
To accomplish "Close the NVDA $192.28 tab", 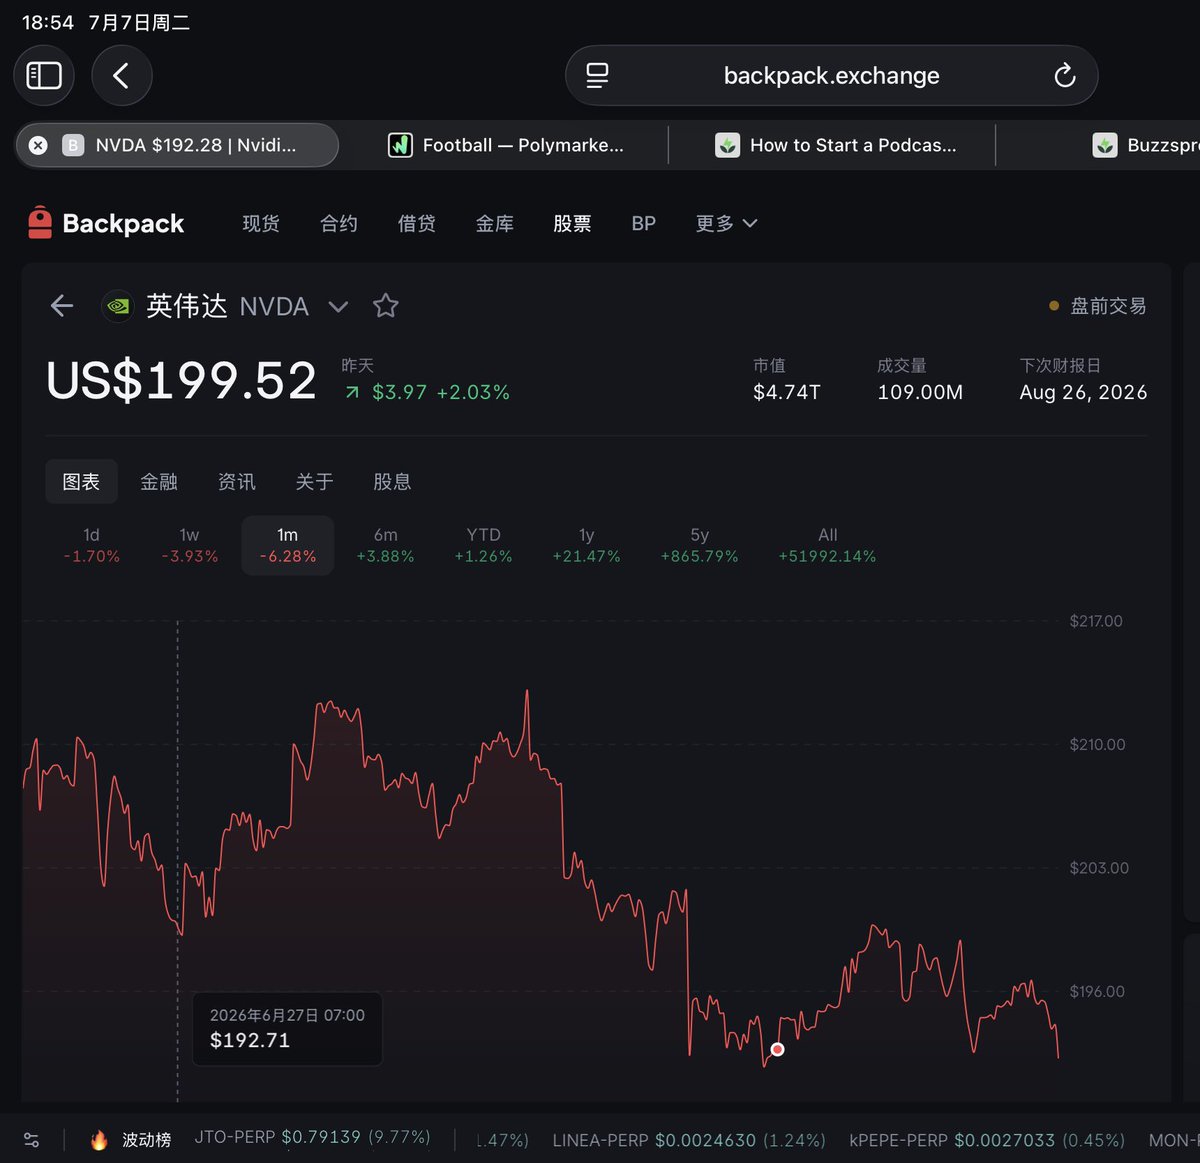I will pos(38,145).
